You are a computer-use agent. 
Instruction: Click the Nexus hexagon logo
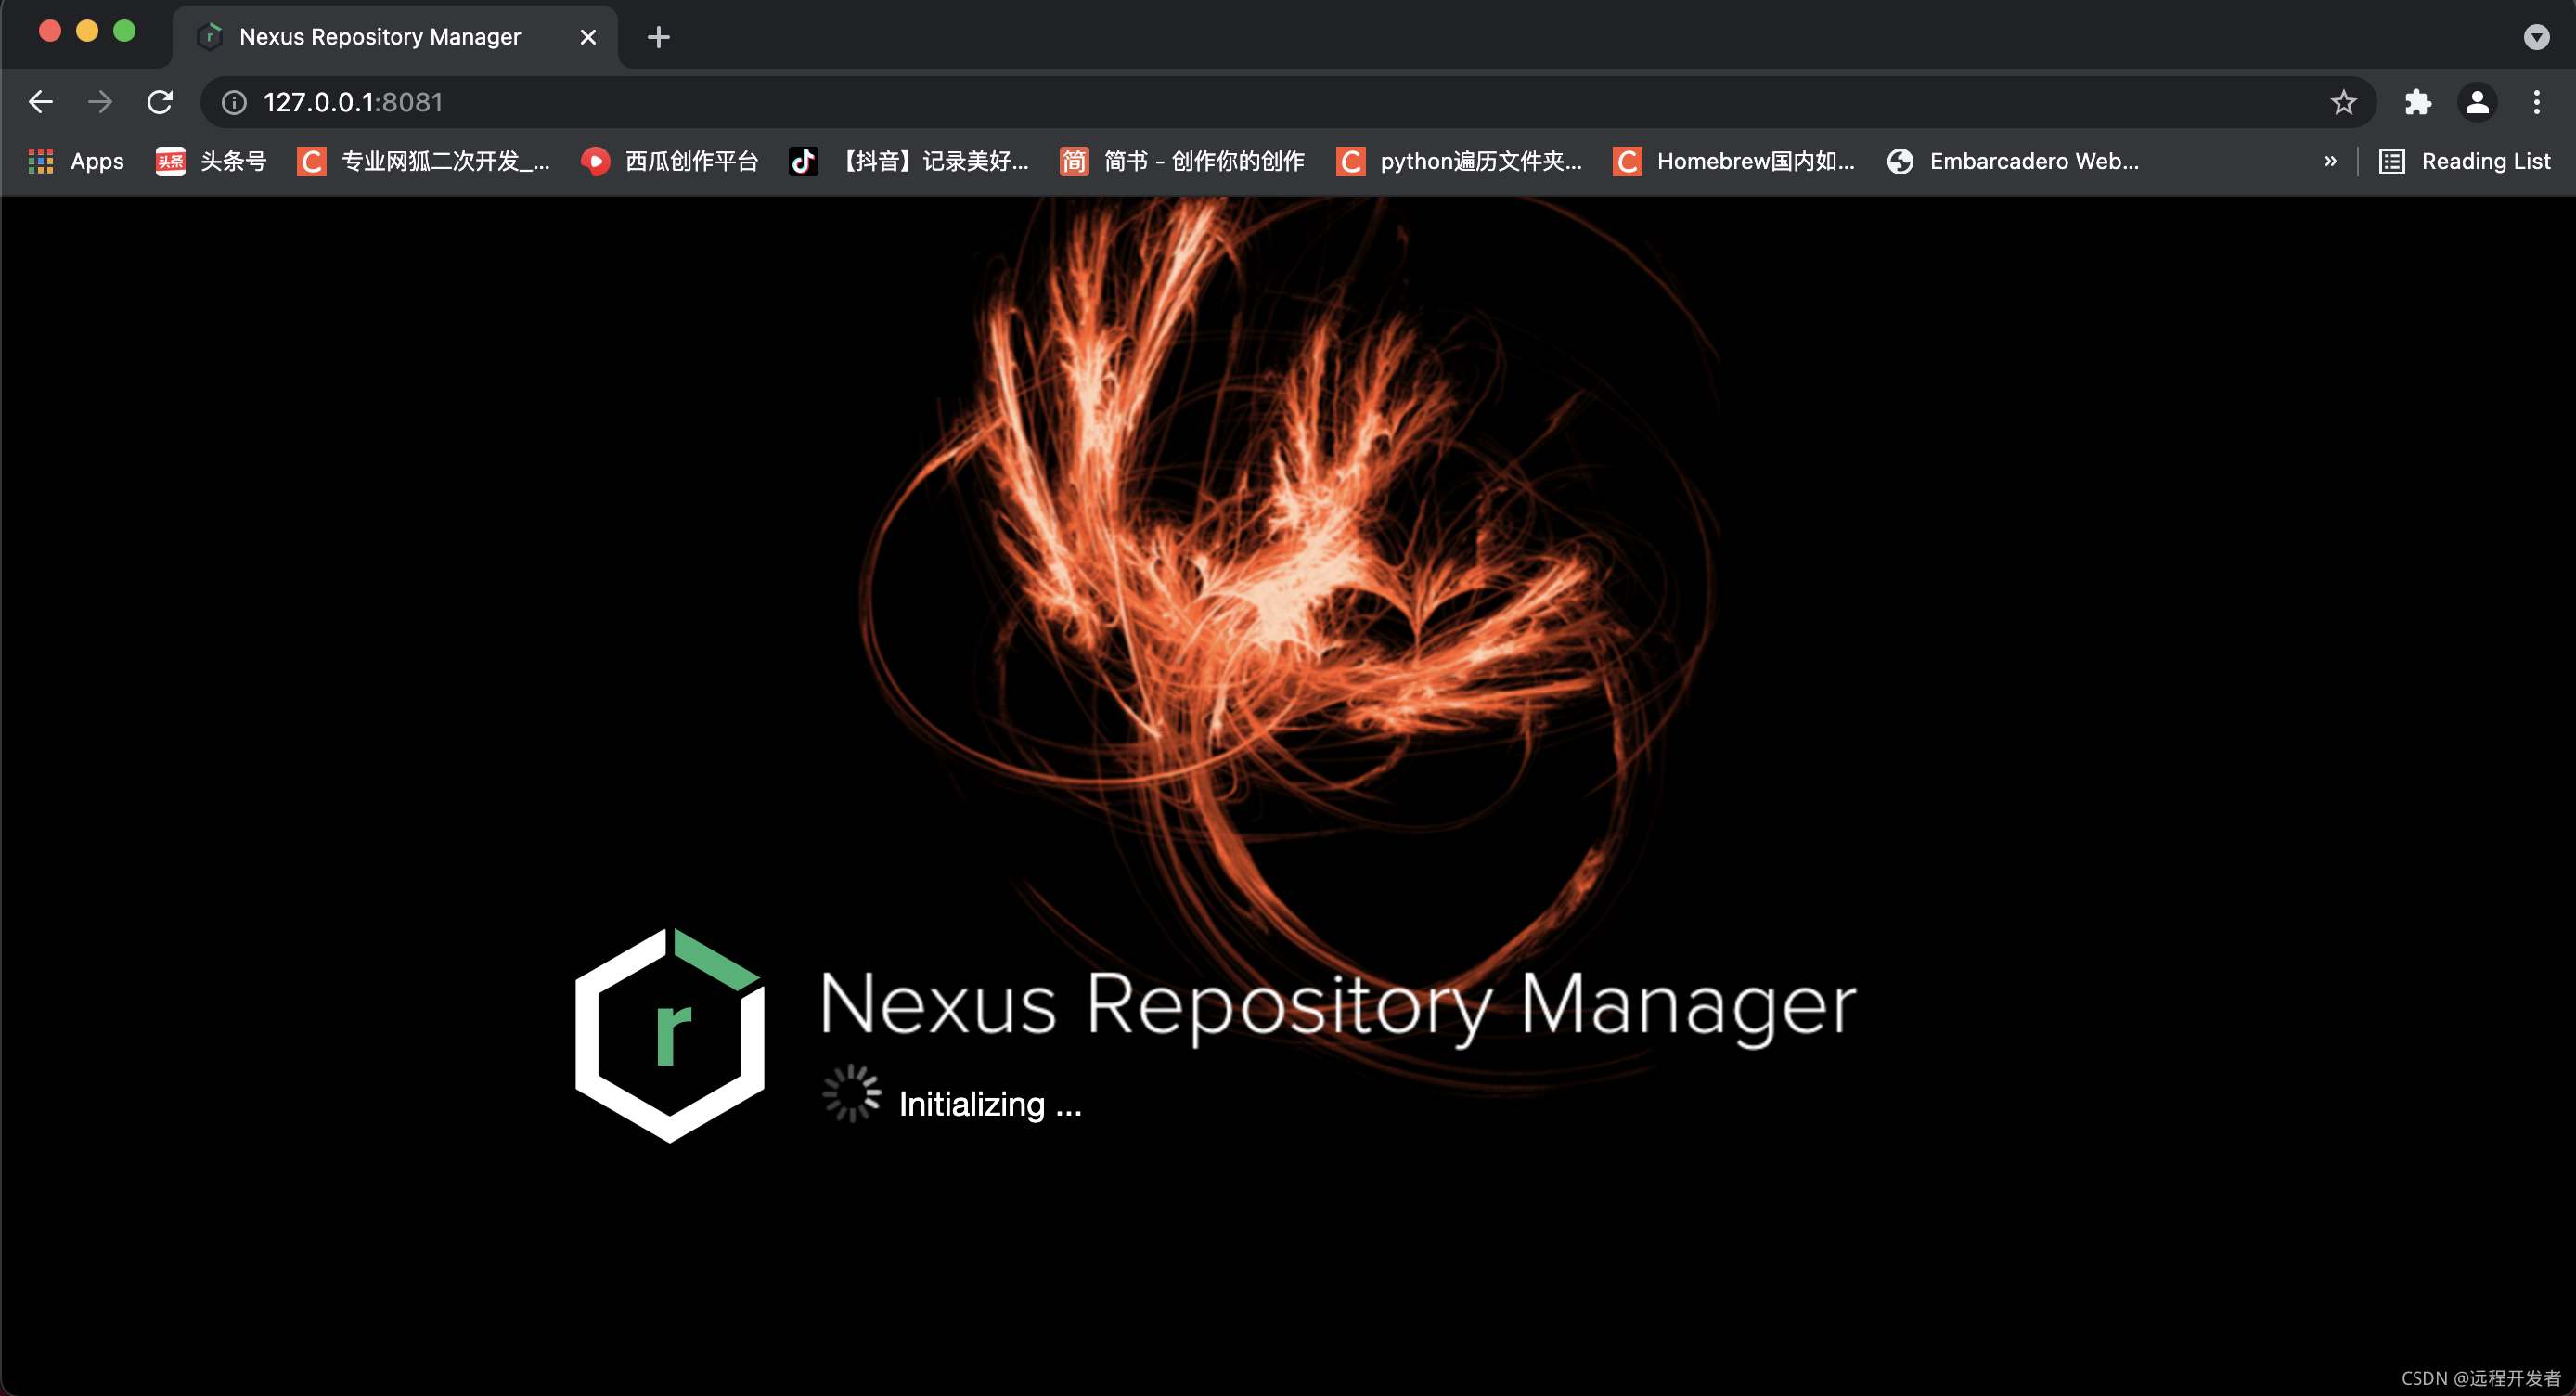point(670,1035)
